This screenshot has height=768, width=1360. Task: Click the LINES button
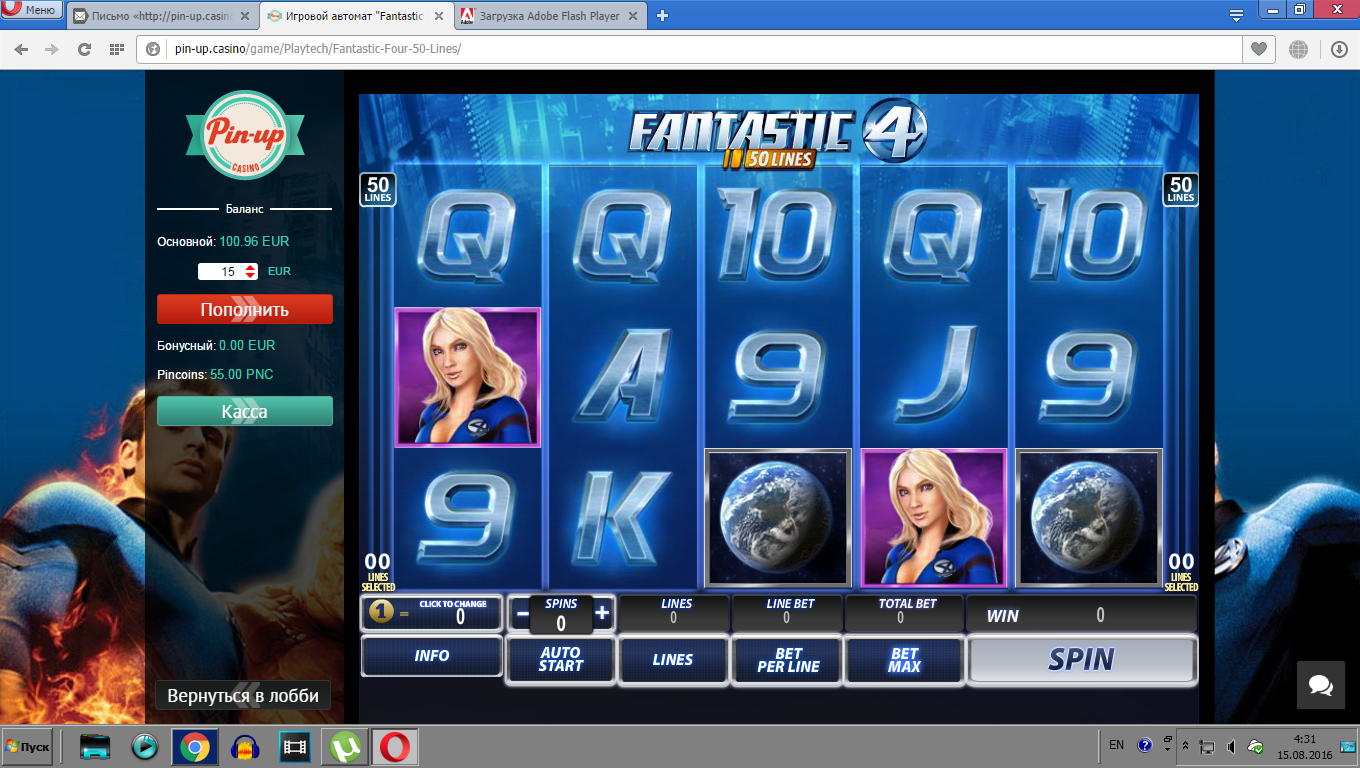coord(673,659)
